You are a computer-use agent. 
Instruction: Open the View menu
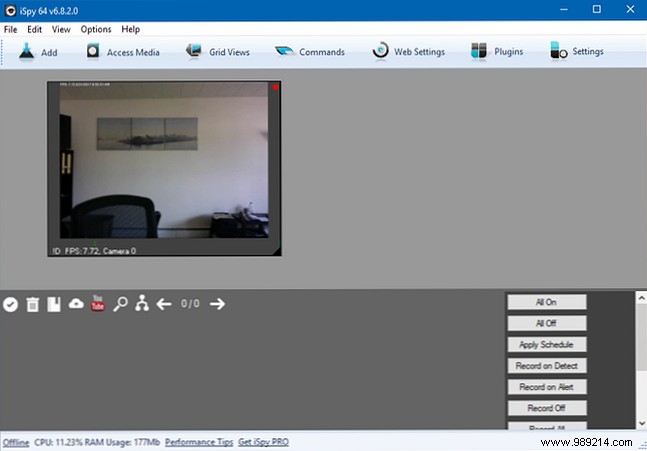[x=61, y=29]
